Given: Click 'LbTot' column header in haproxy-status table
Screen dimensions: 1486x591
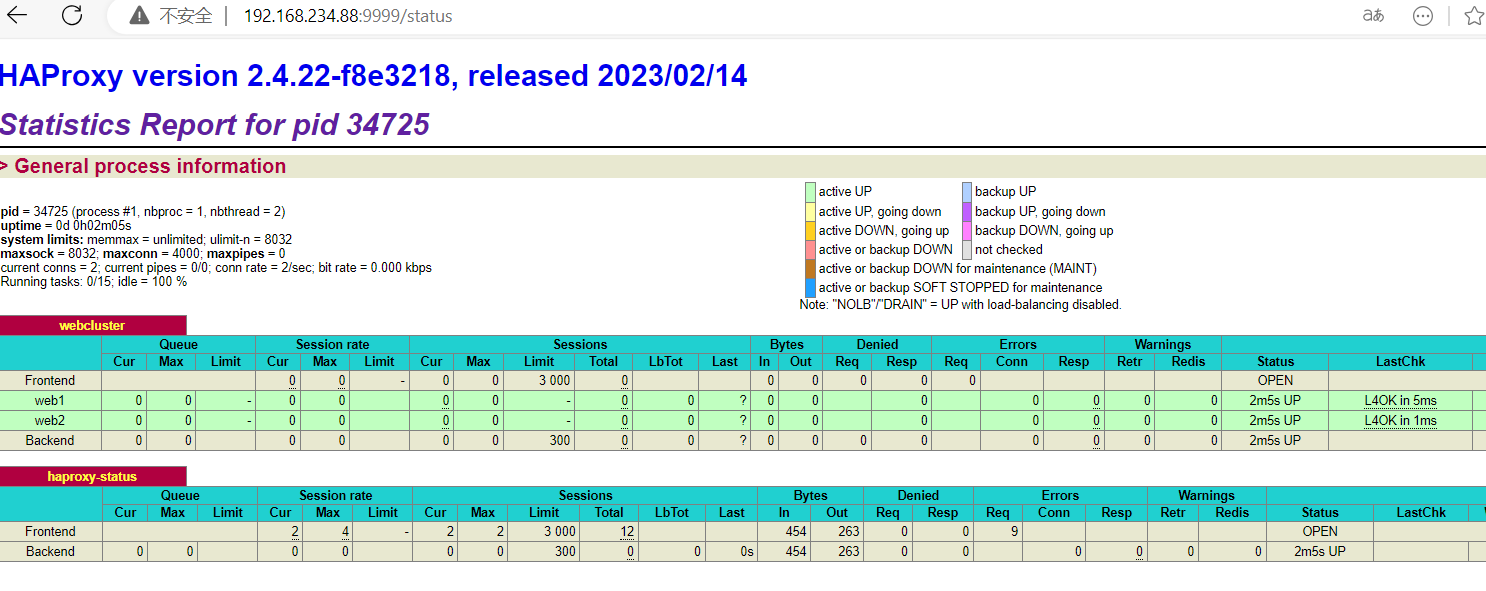Looking at the screenshot, I should click(672, 512).
